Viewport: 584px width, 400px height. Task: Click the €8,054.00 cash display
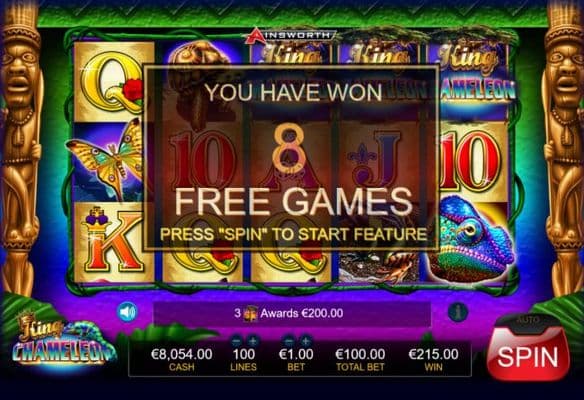181,359
